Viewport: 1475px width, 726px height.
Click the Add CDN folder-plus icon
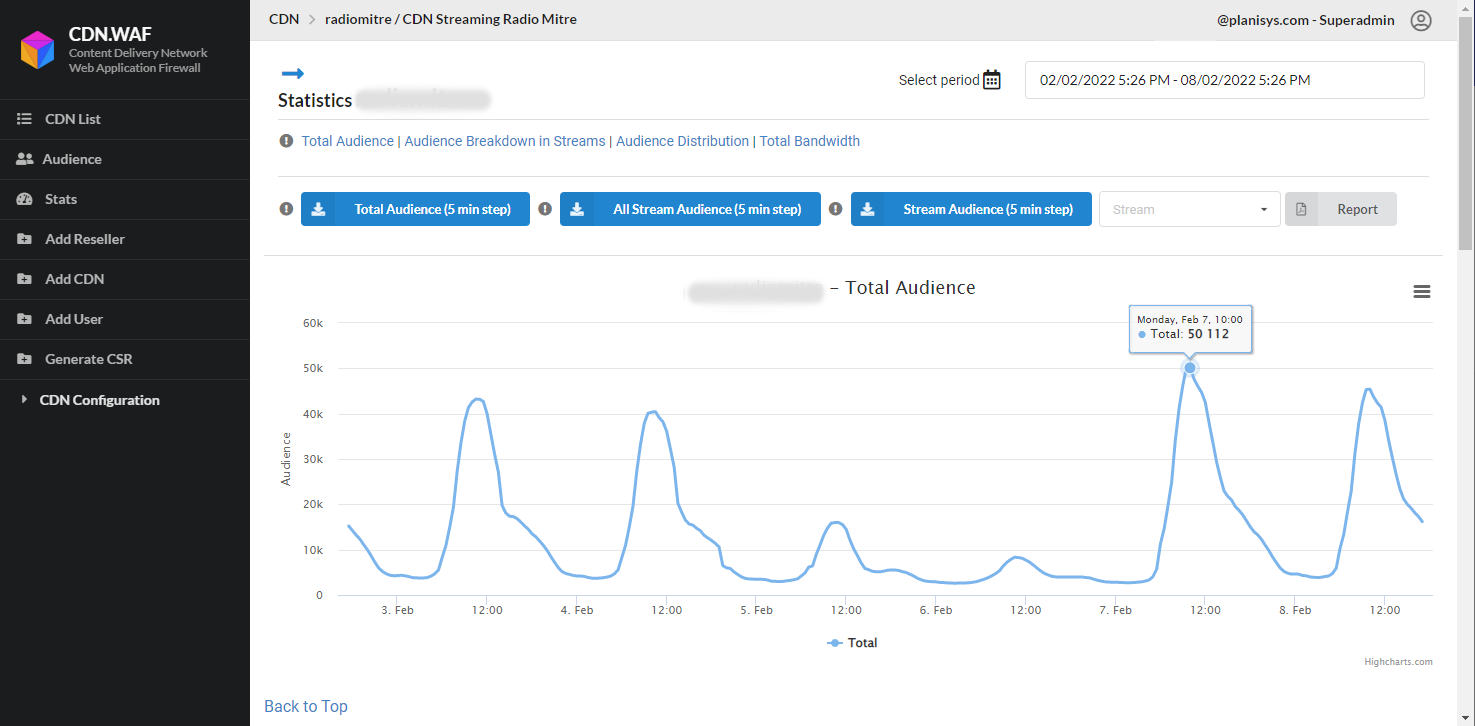click(25, 279)
